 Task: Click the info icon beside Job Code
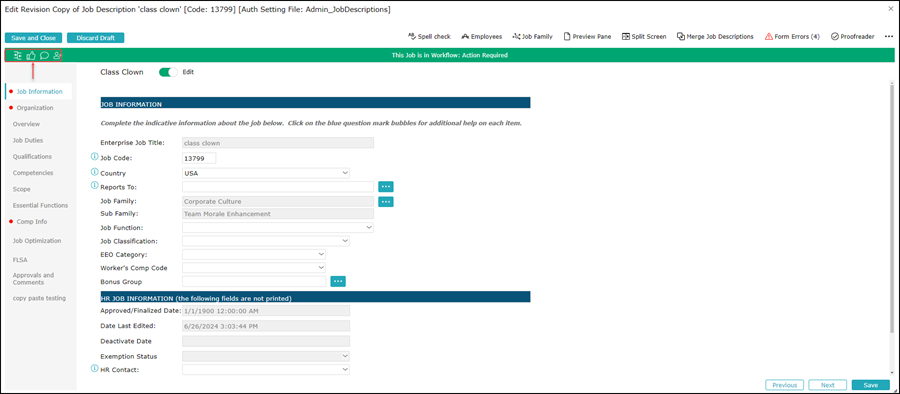(x=95, y=156)
